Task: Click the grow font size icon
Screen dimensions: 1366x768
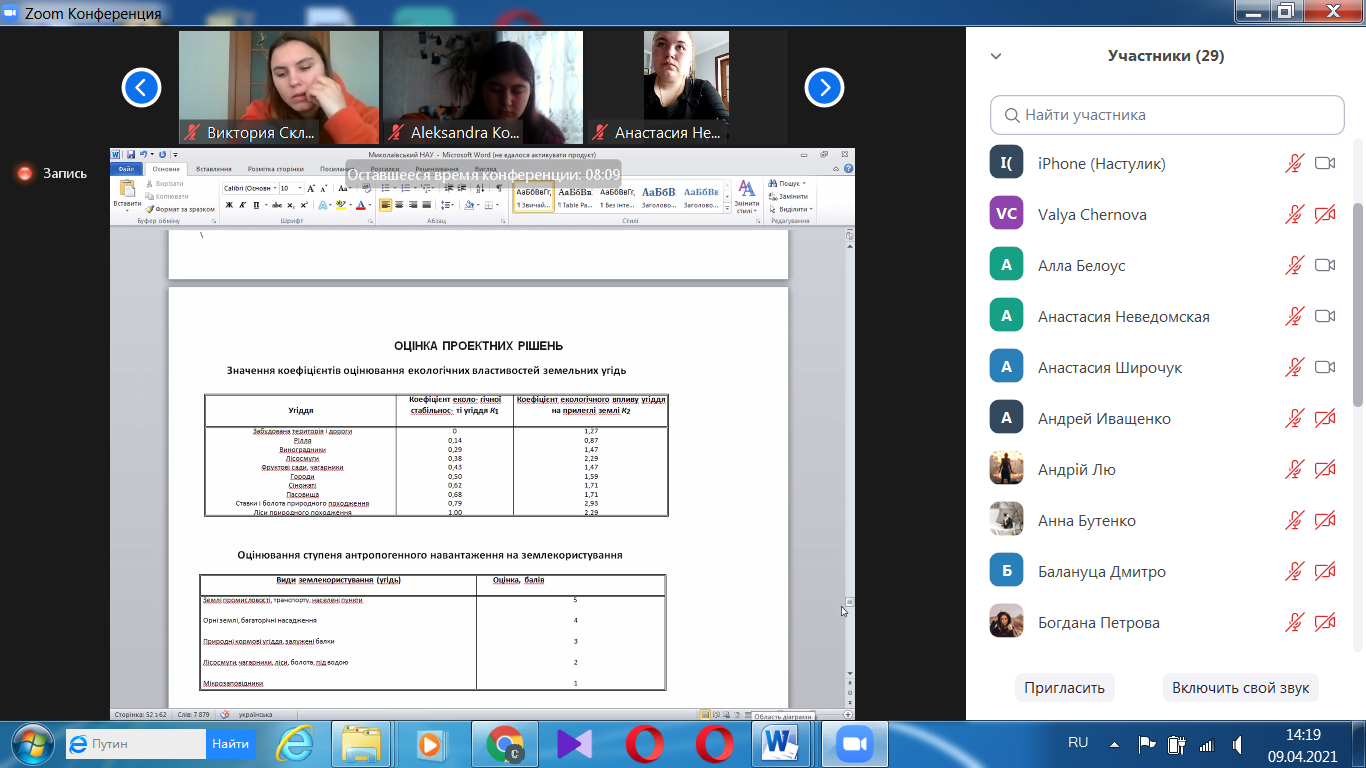Action: (311, 188)
